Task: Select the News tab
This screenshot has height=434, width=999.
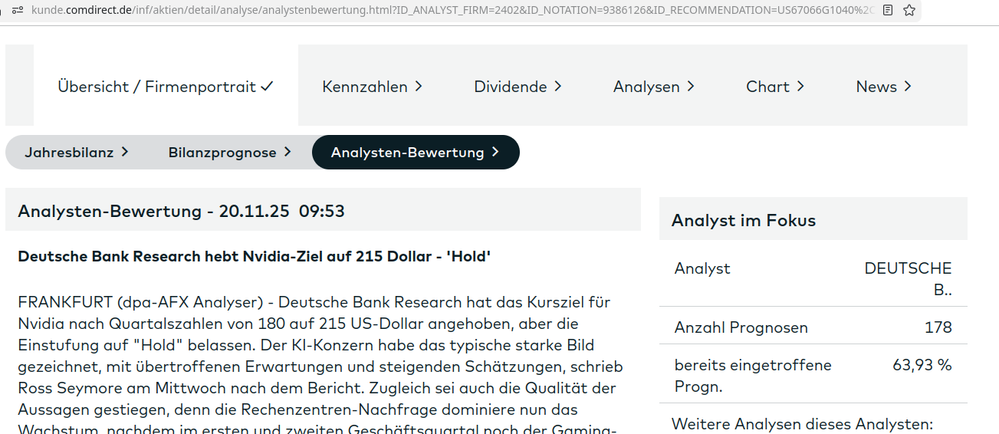Action: click(x=883, y=87)
